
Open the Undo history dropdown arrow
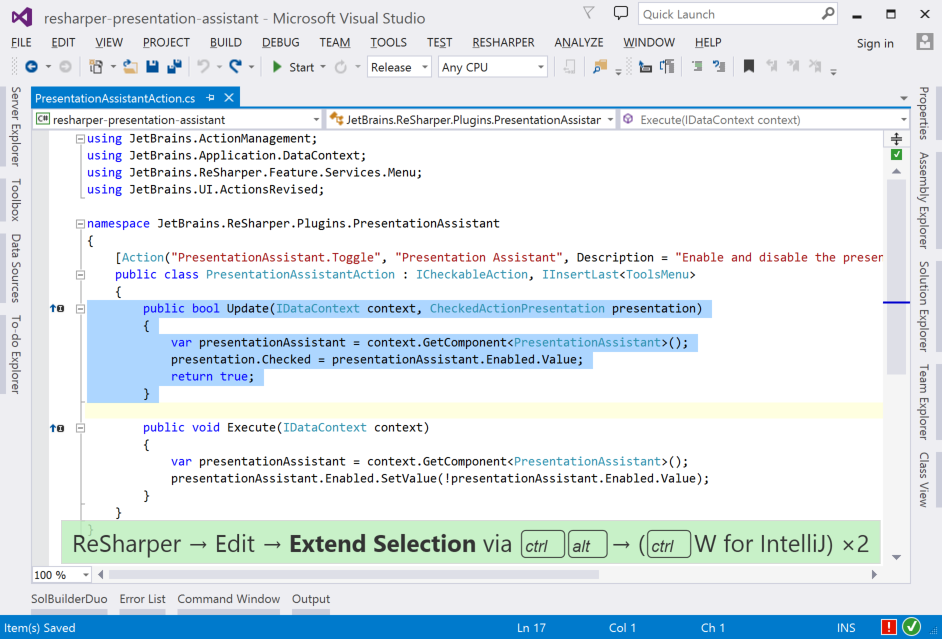coord(219,67)
